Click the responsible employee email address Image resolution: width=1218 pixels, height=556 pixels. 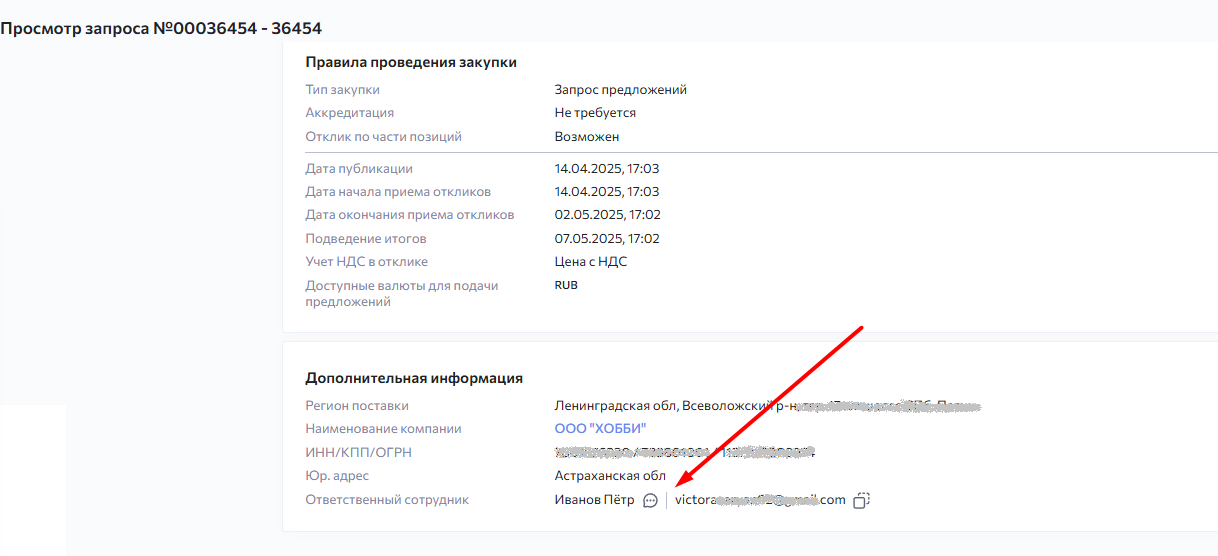[x=760, y=500]
